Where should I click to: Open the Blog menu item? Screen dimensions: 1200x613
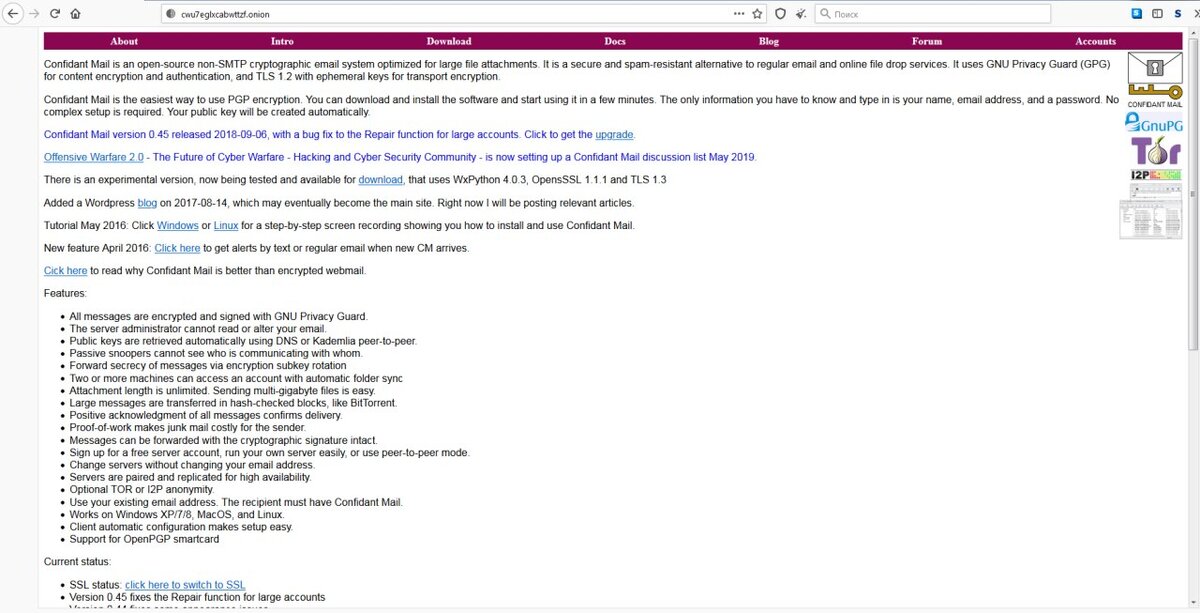(x=769, y=41)
